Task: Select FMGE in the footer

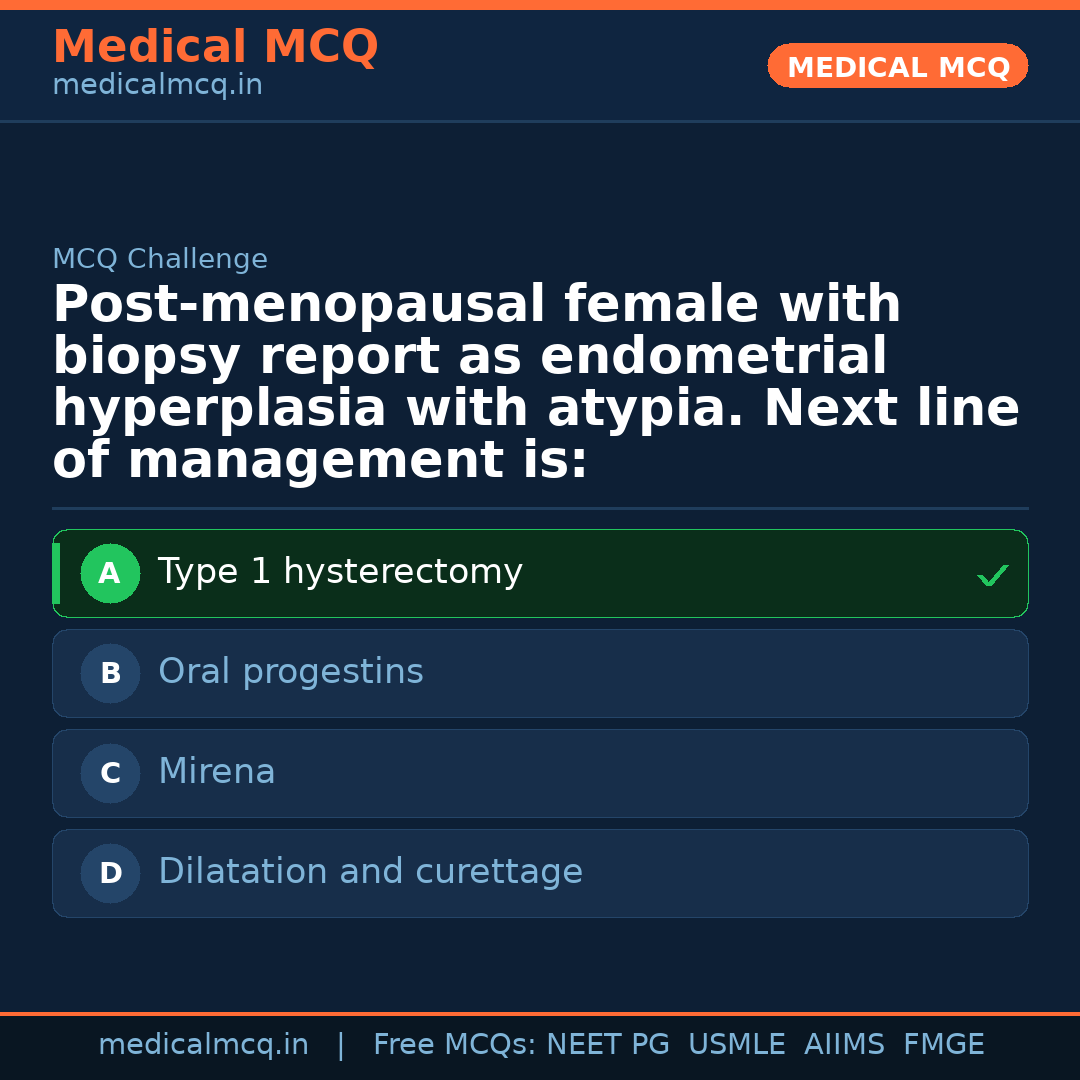Action: pyautogui.click(x=943, y=1045)
